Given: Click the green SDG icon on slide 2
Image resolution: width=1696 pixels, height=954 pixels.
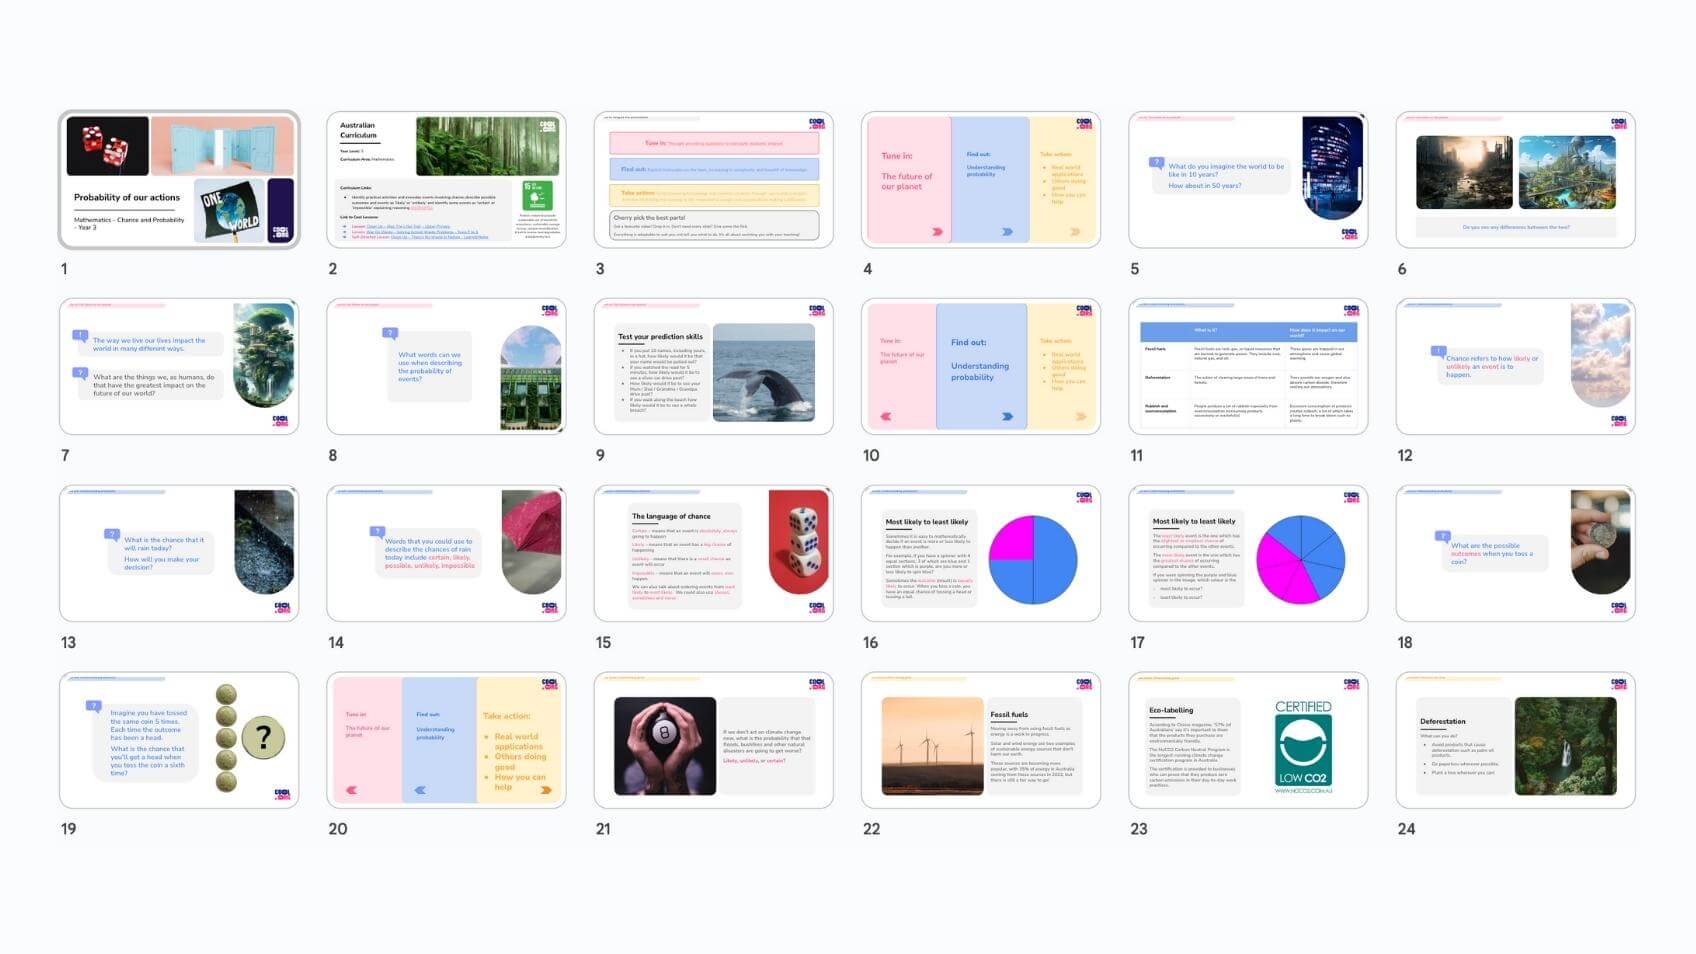Looking at the screenshot, I should (x=537, y=195).
